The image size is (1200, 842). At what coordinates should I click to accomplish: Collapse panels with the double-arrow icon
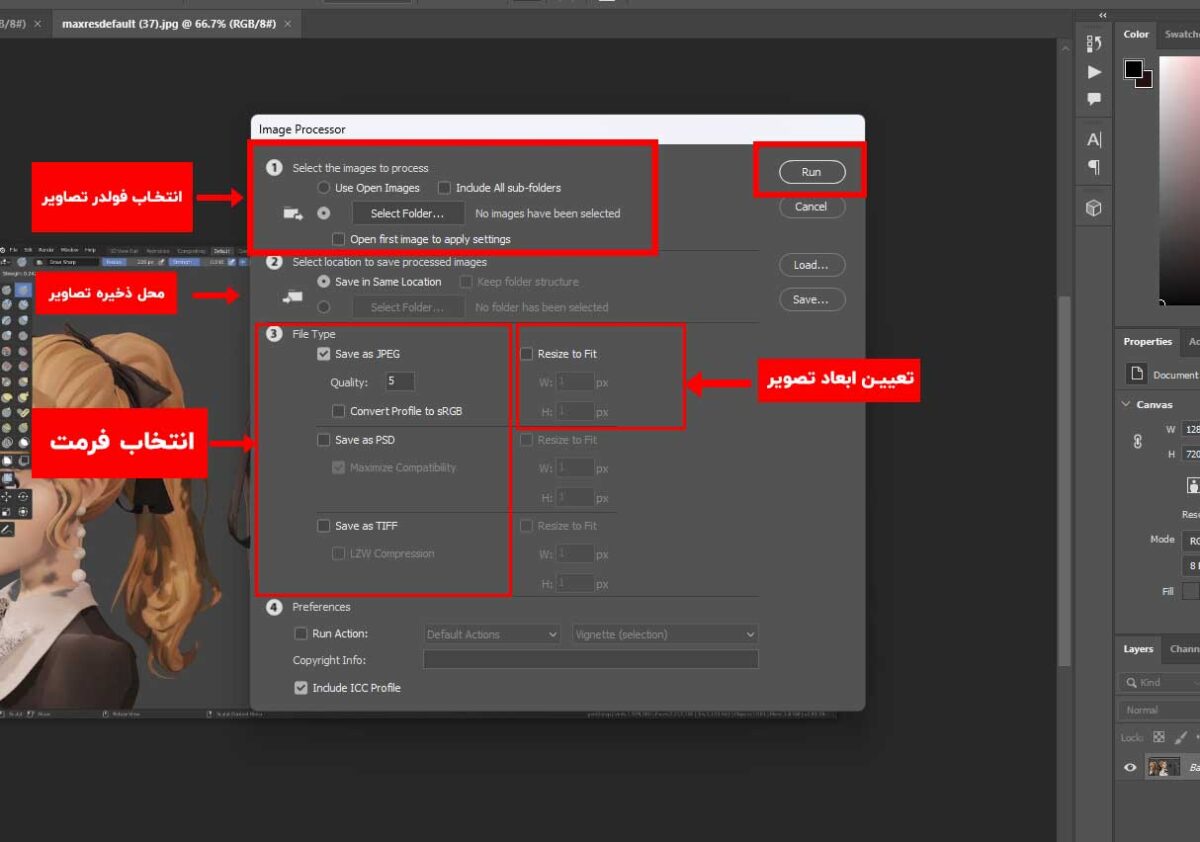coord(1102,15)
